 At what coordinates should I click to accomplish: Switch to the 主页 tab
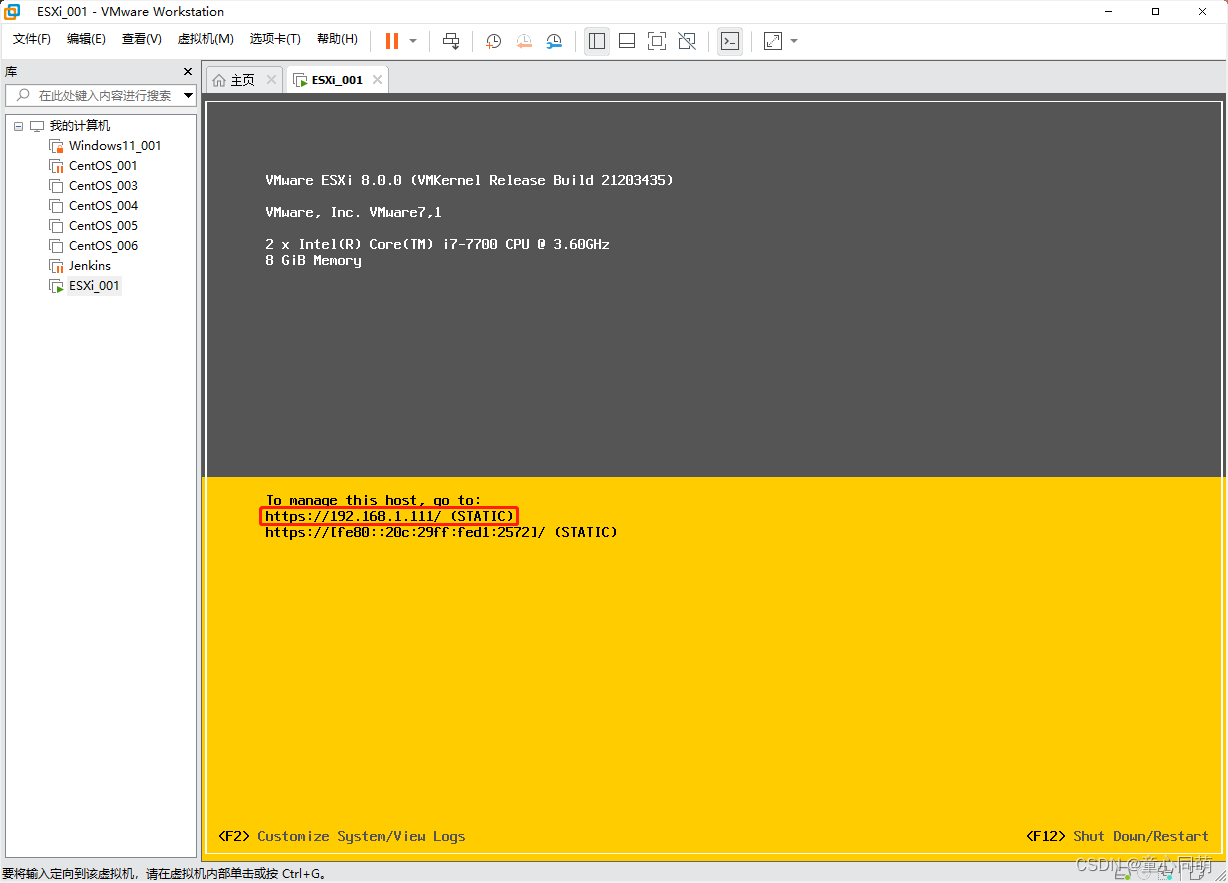(240, 79)
